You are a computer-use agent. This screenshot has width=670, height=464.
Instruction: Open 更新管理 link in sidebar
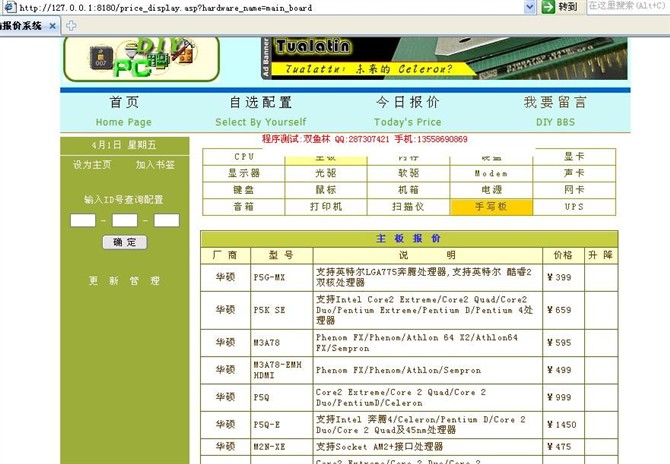tap(124, 281)
